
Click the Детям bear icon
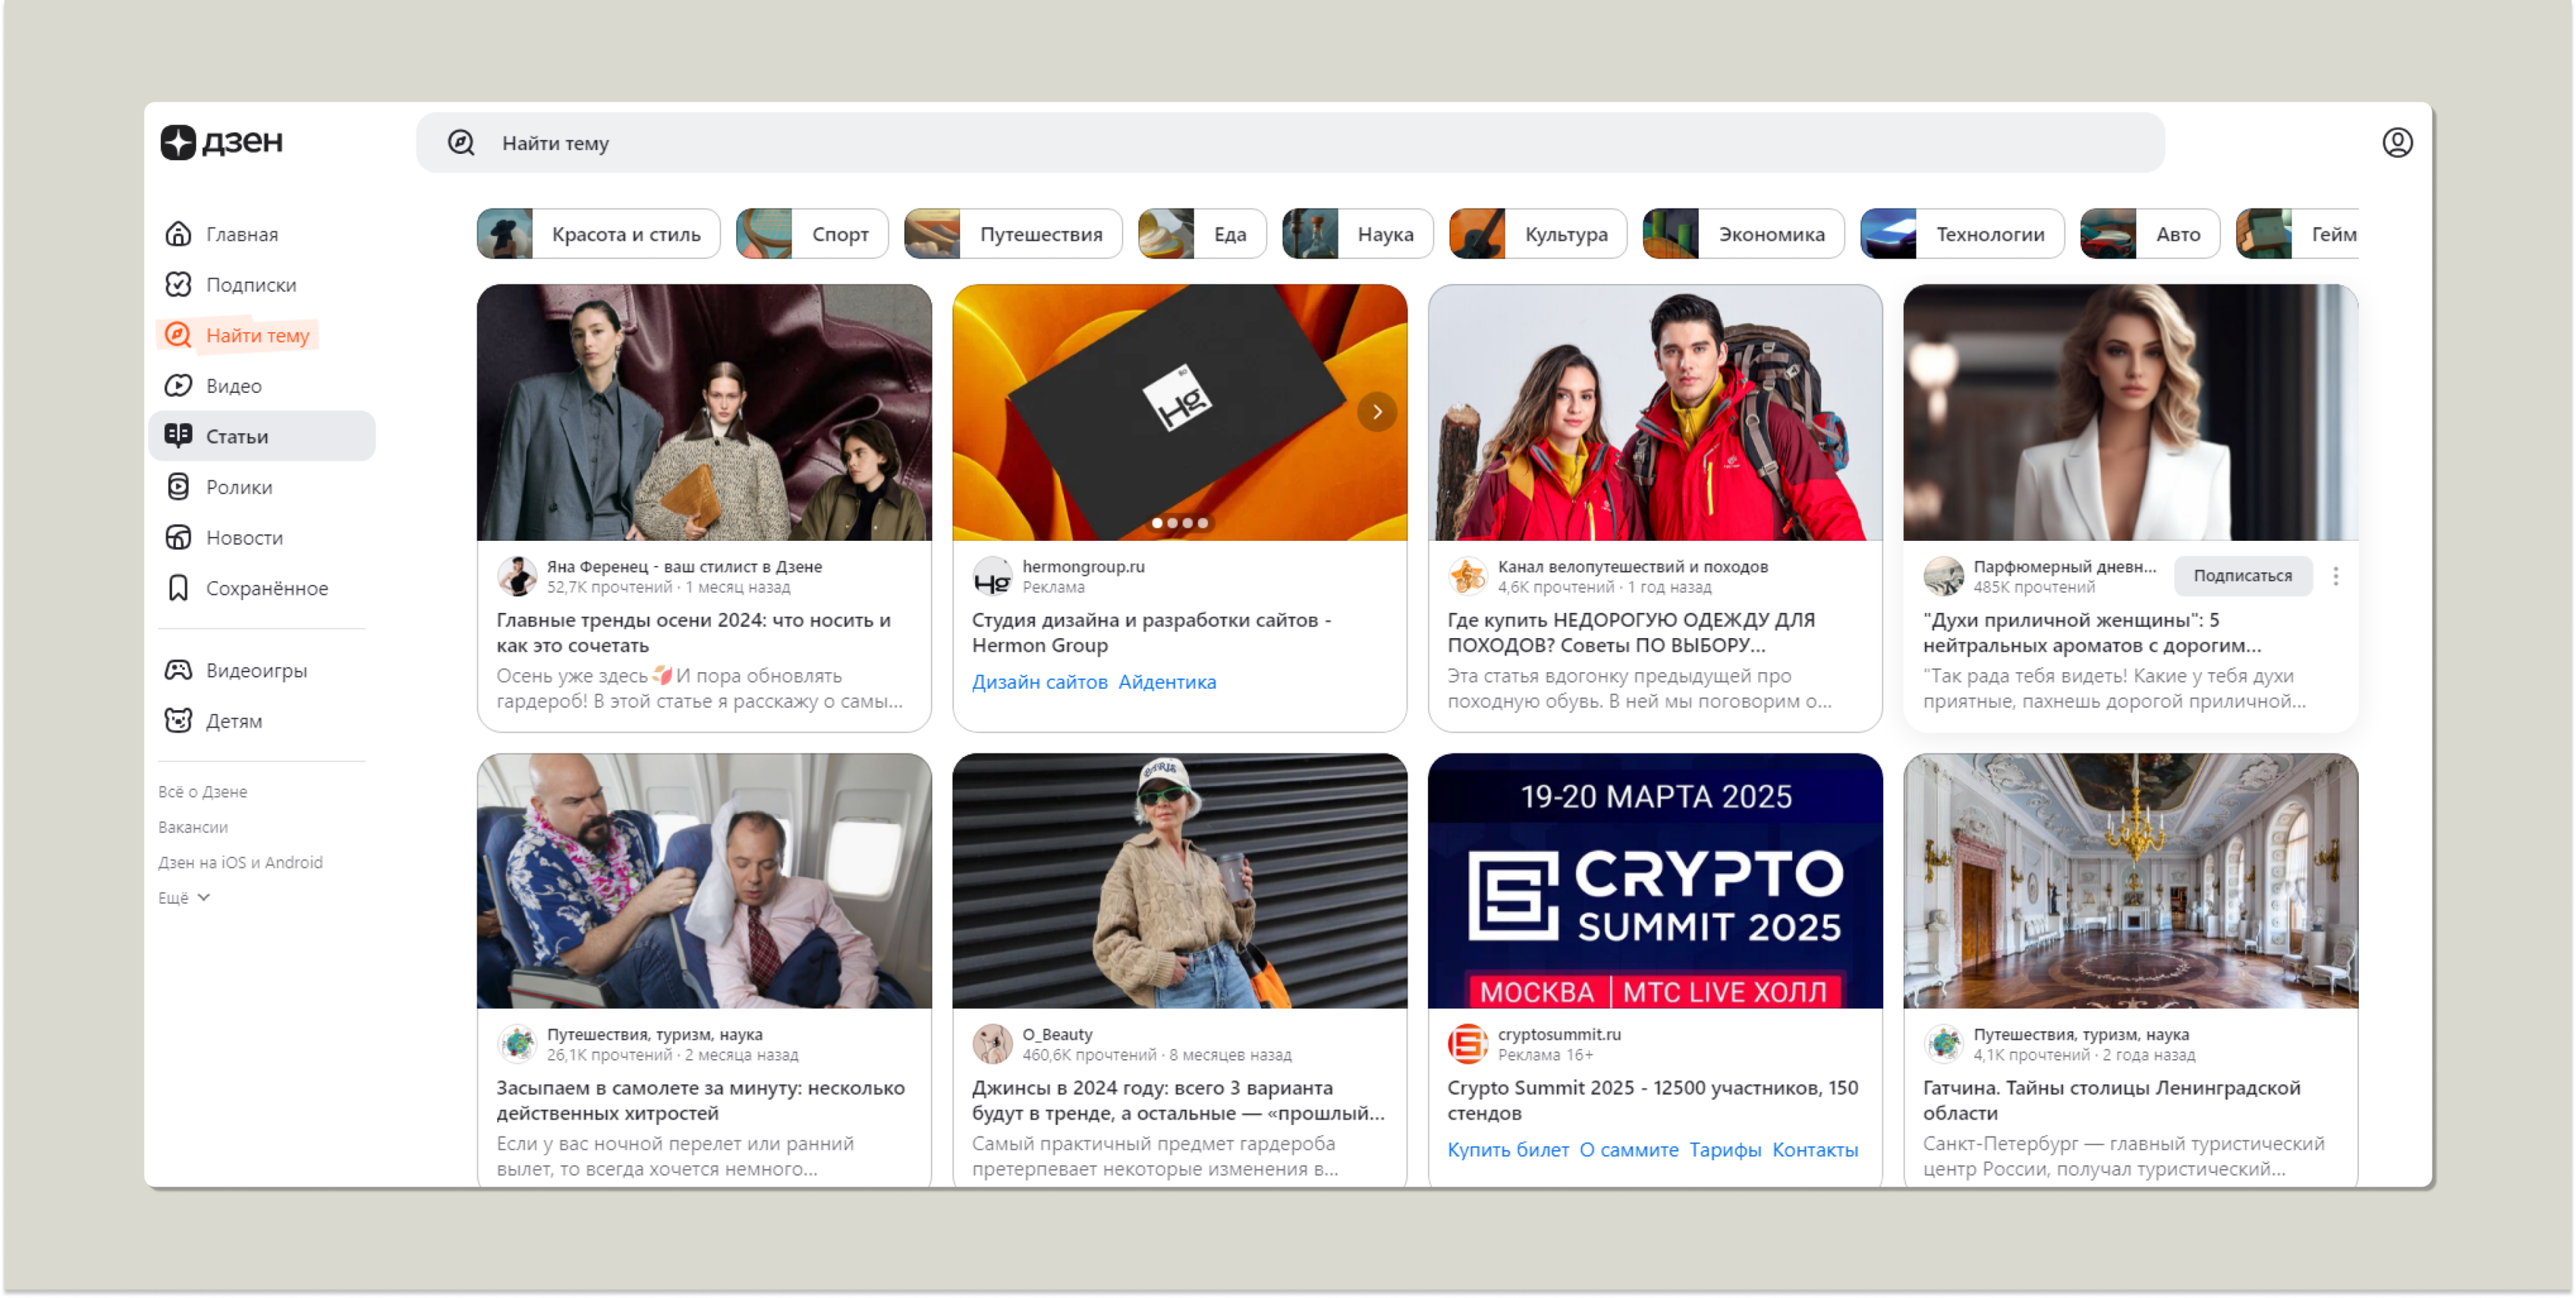pos(178,721)
